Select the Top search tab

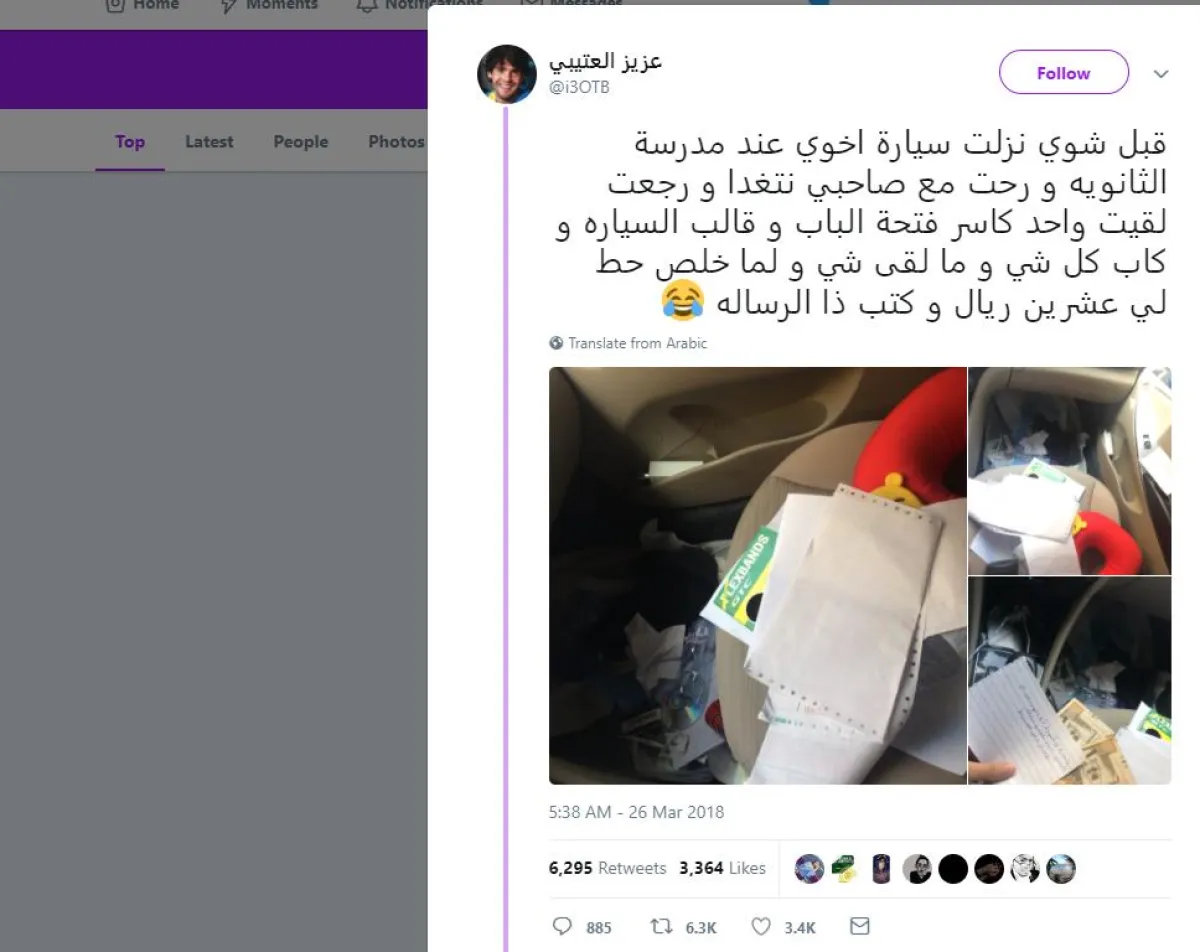[x=130, y=142]
